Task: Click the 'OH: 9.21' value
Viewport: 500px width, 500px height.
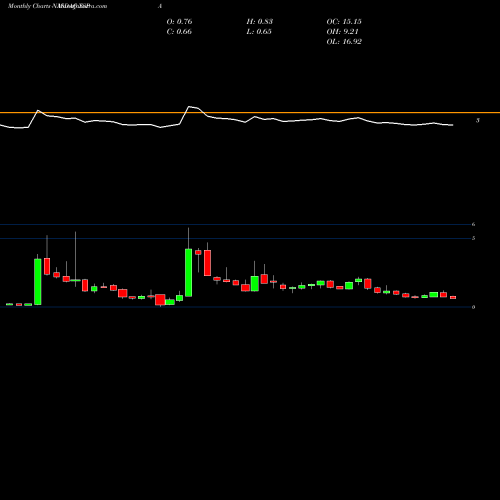Action: [x=342, y=32]
